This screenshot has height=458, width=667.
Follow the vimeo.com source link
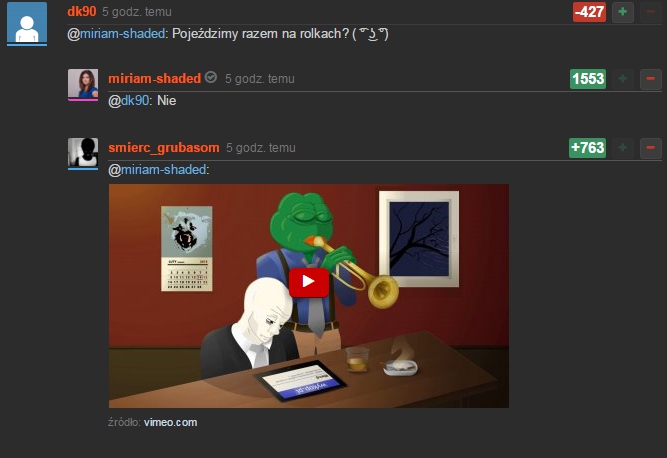[171, 422]
